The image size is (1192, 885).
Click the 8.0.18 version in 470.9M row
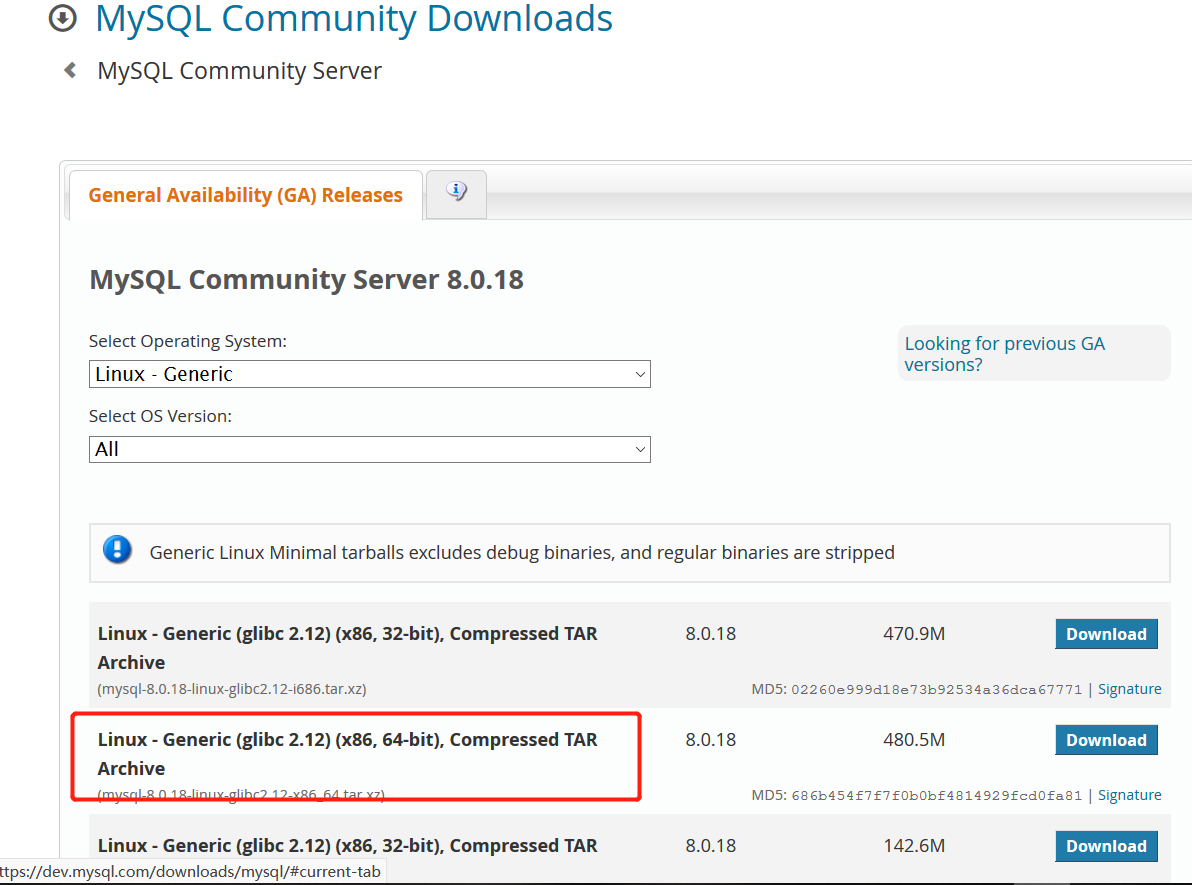pyautogui.click(x=711, y=634)
